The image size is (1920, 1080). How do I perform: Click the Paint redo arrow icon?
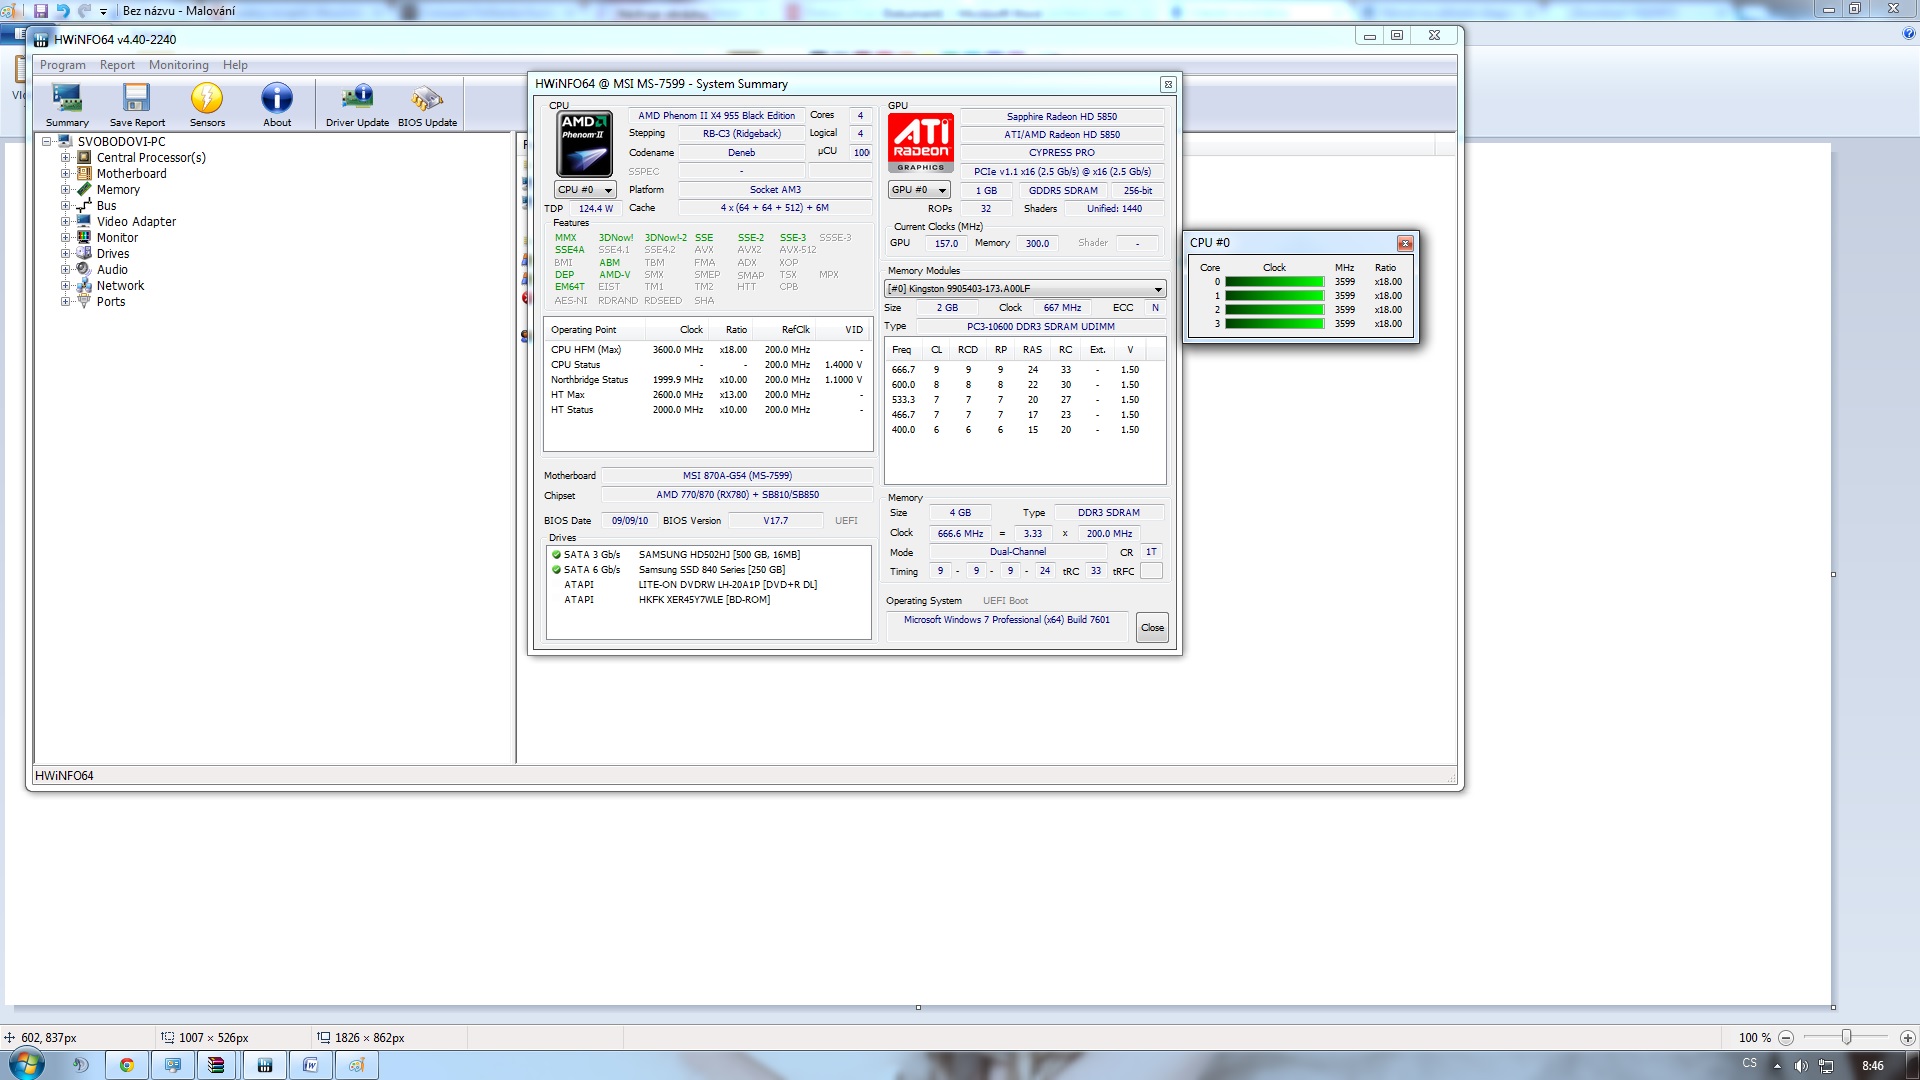click(84, 11)
